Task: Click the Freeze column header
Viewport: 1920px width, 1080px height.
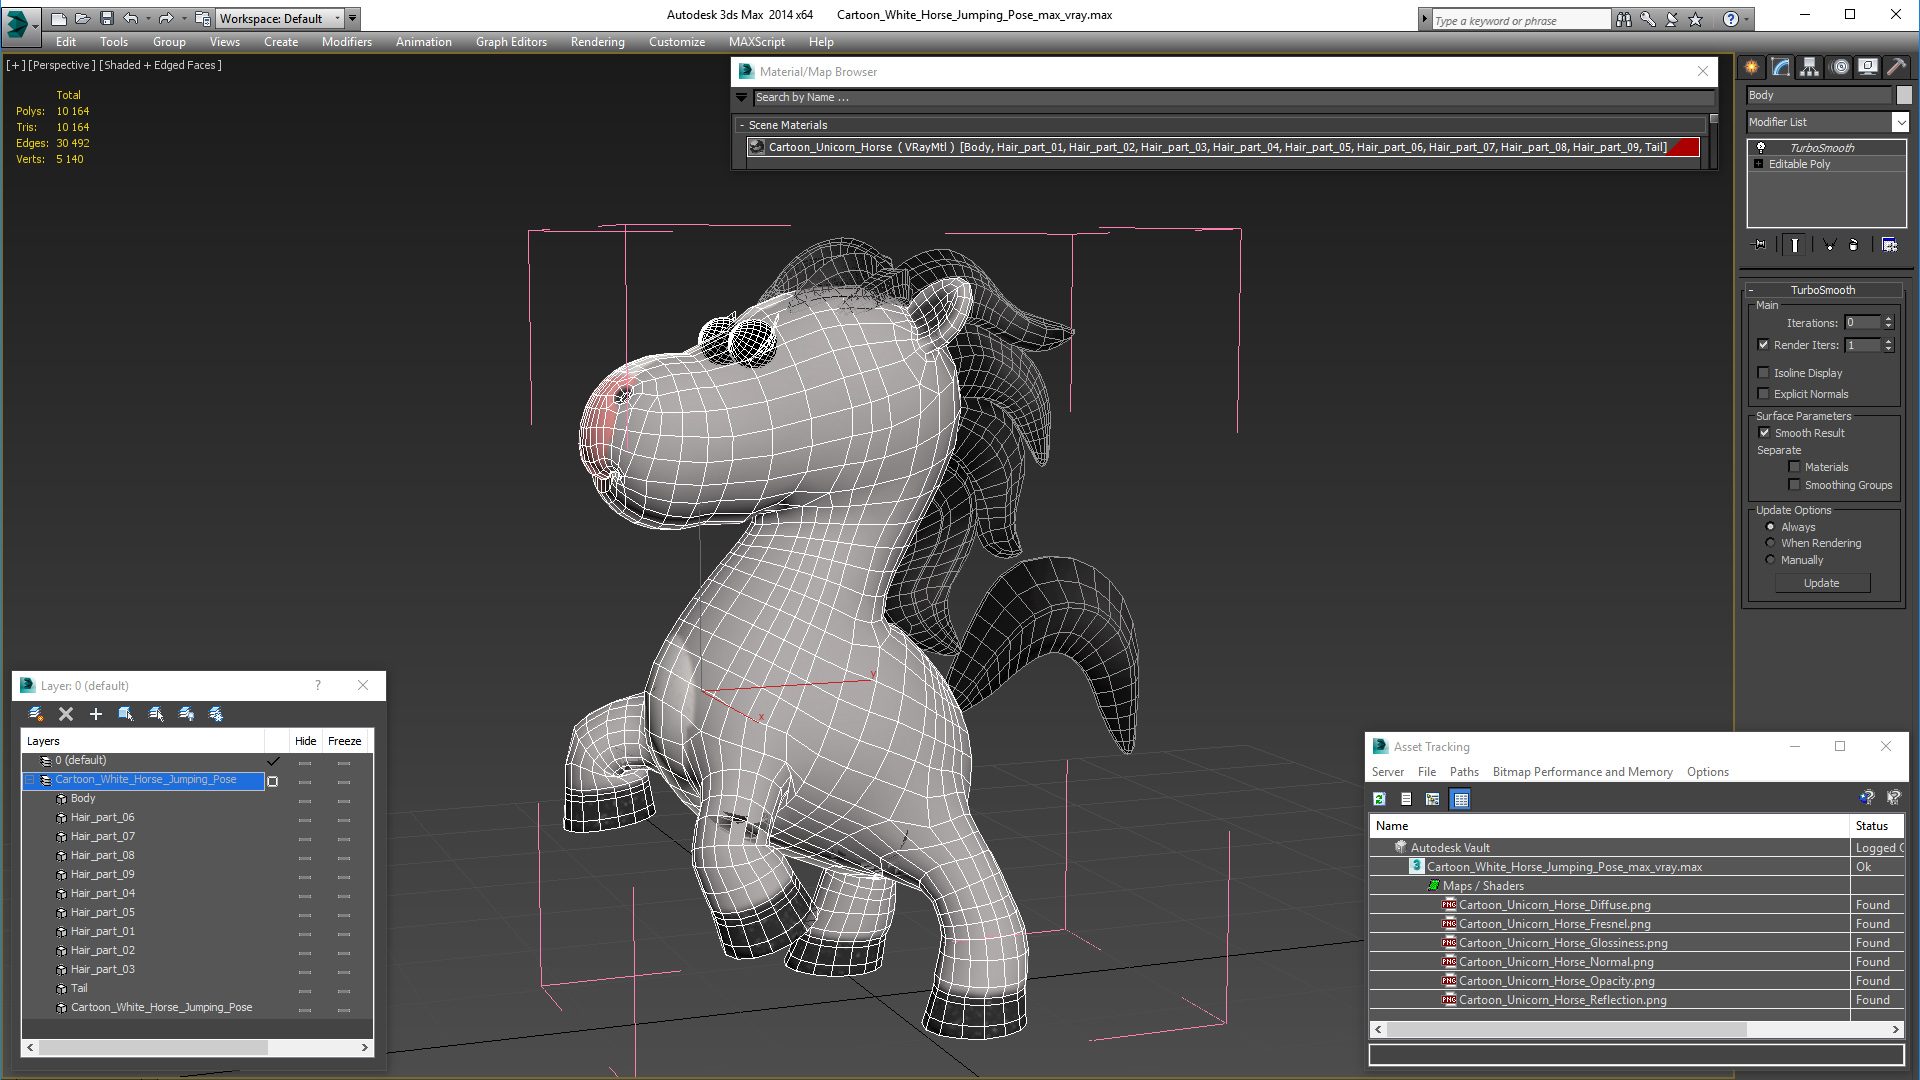Action: coord(344,741)
